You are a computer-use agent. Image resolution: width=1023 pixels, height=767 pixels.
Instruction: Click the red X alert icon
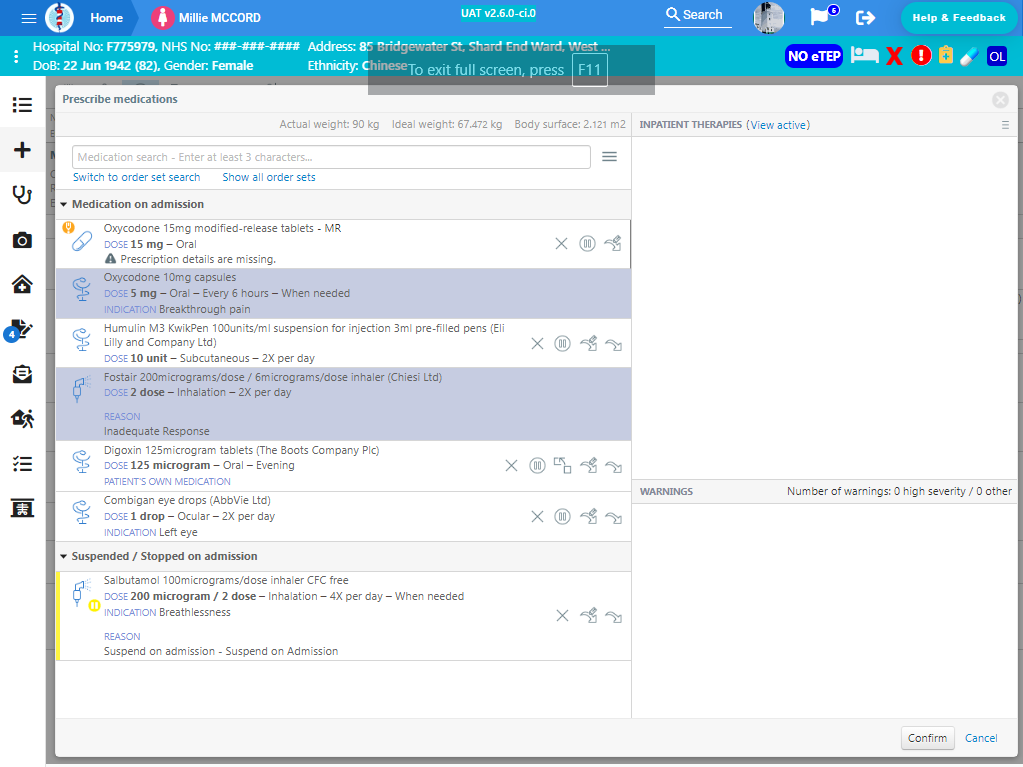(894, 56)
